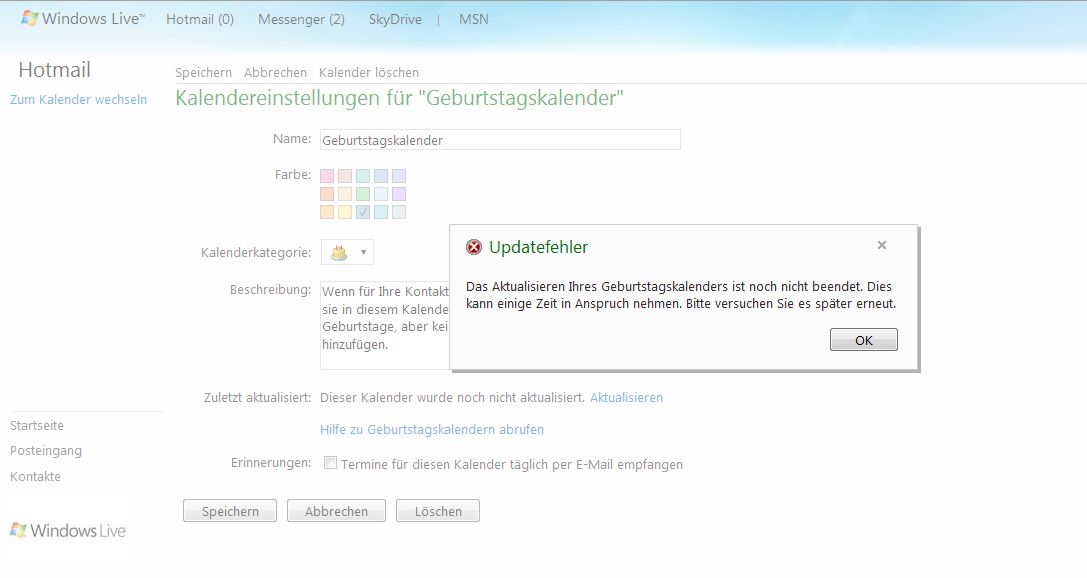Click the Speichern button at the bottom
The image size is (1087, 578).
point(230,511)
